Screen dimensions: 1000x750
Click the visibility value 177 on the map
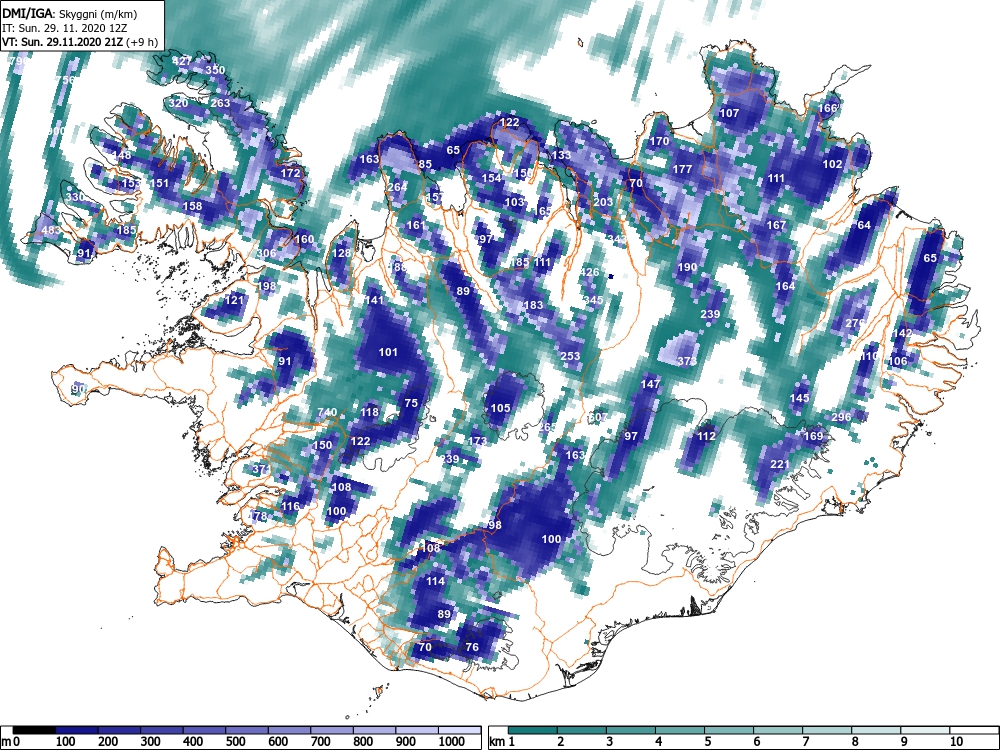point(682,169)
